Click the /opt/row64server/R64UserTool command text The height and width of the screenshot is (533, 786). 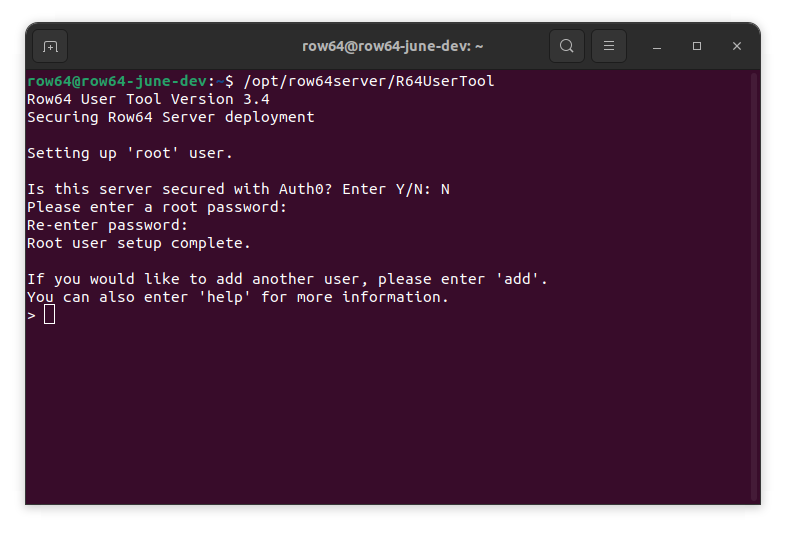(x=369, y=81)
